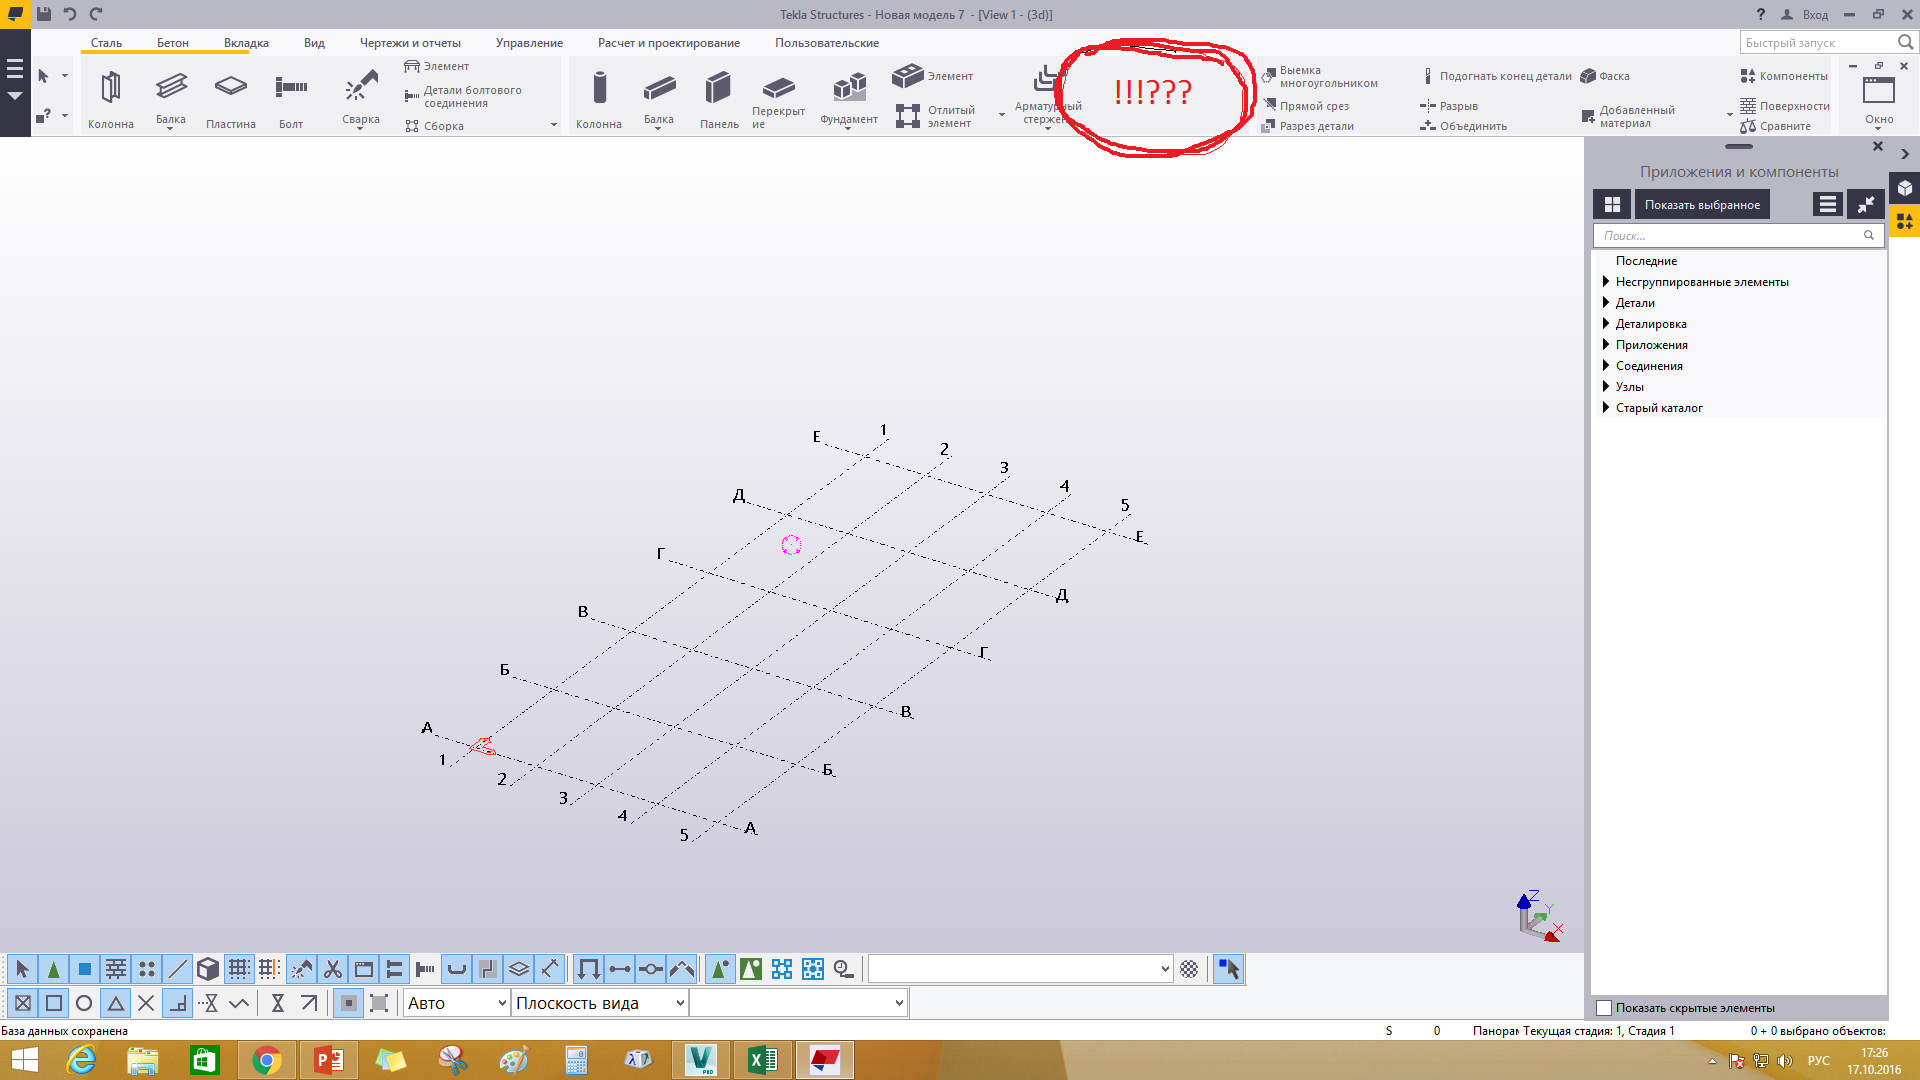The height and width of the screenshot is (1080, 1920).
Task: Click the steel Beam (Балка) icon
Action: pyautogui.click(x=171, y=88)
